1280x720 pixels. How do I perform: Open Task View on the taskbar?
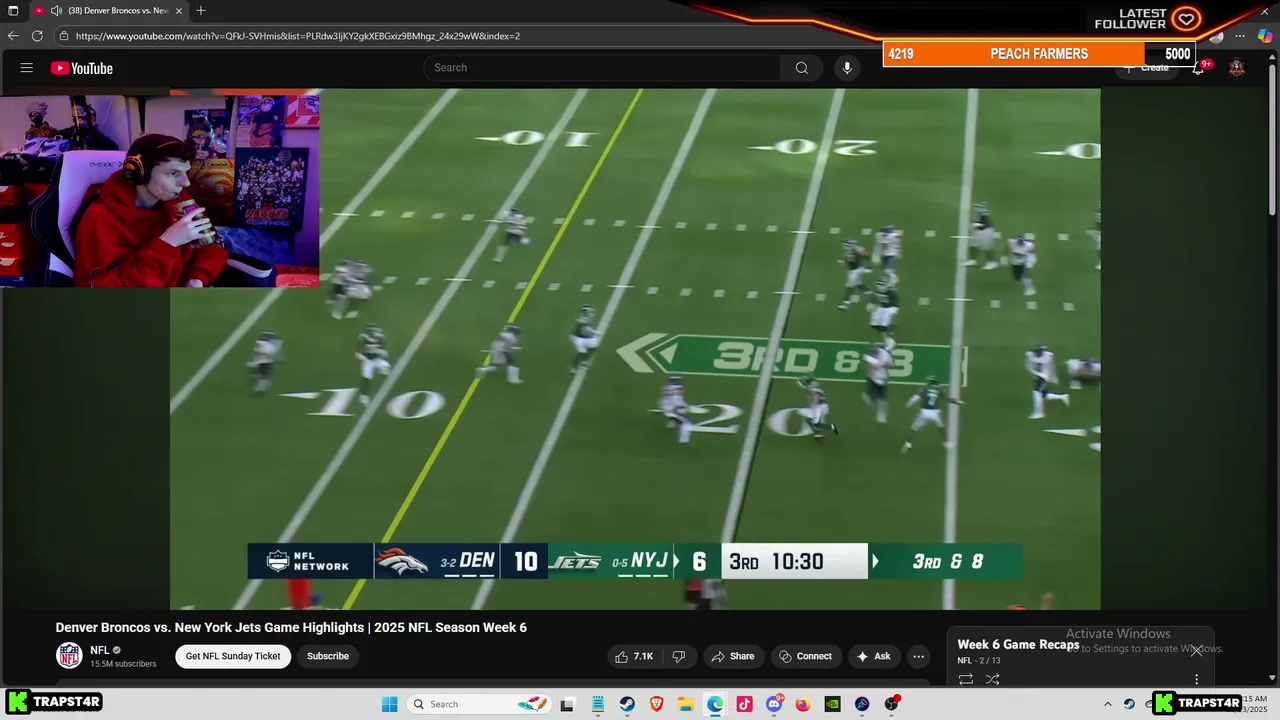coord(567,704)
